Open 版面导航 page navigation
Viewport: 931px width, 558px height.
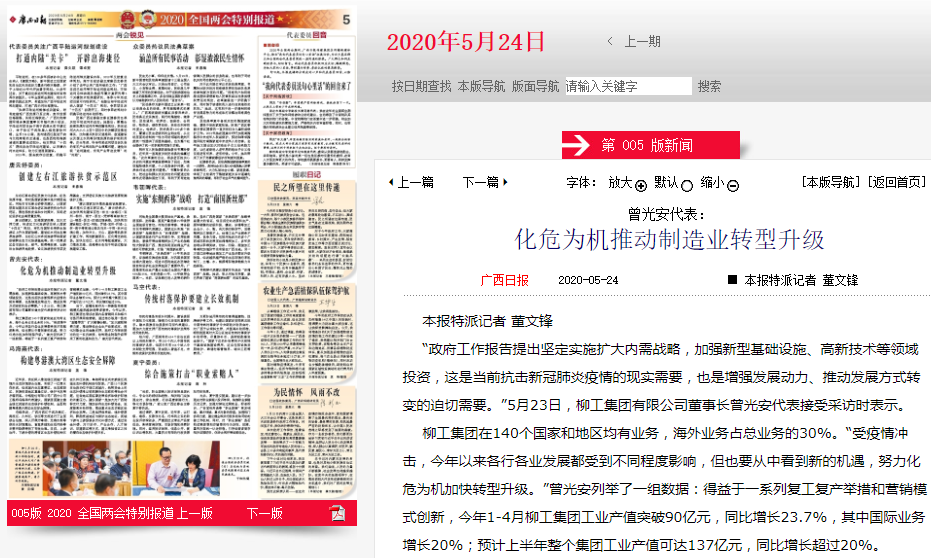pyautogui.click(x=535, y=87)
